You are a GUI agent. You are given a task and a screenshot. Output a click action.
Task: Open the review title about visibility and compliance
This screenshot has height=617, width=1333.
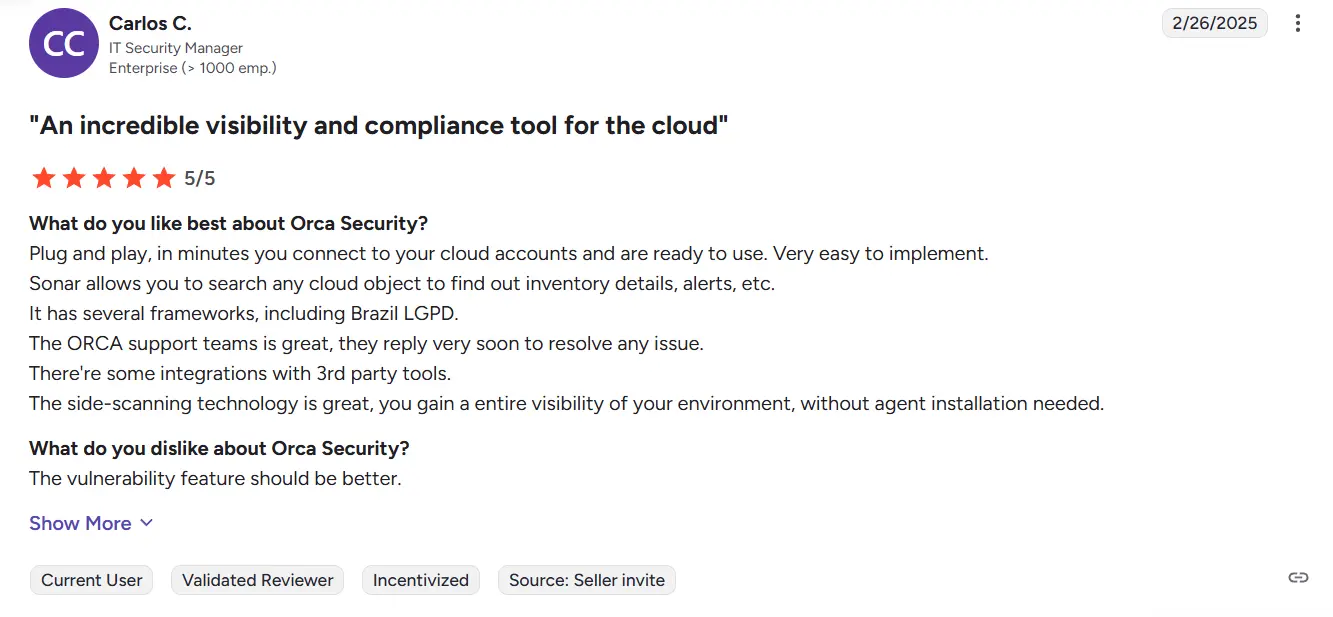coord(379,125)
